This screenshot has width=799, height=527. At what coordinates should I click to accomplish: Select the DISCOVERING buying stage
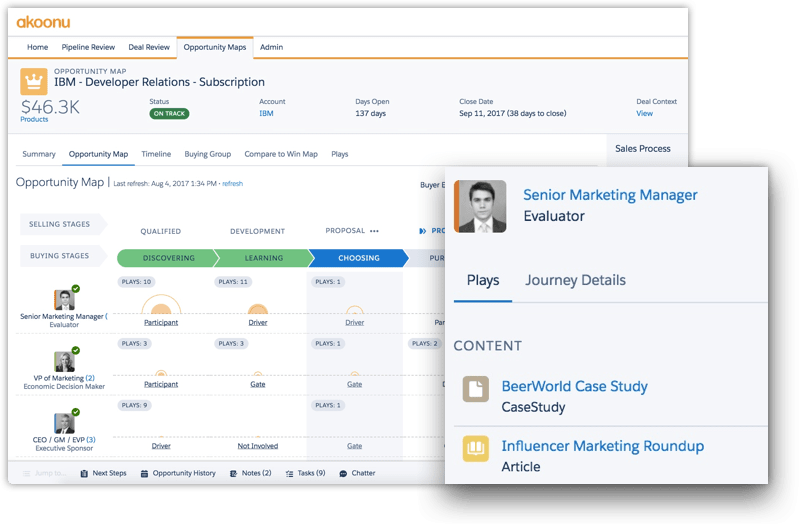pyautogui.click(x=169, y=258)
